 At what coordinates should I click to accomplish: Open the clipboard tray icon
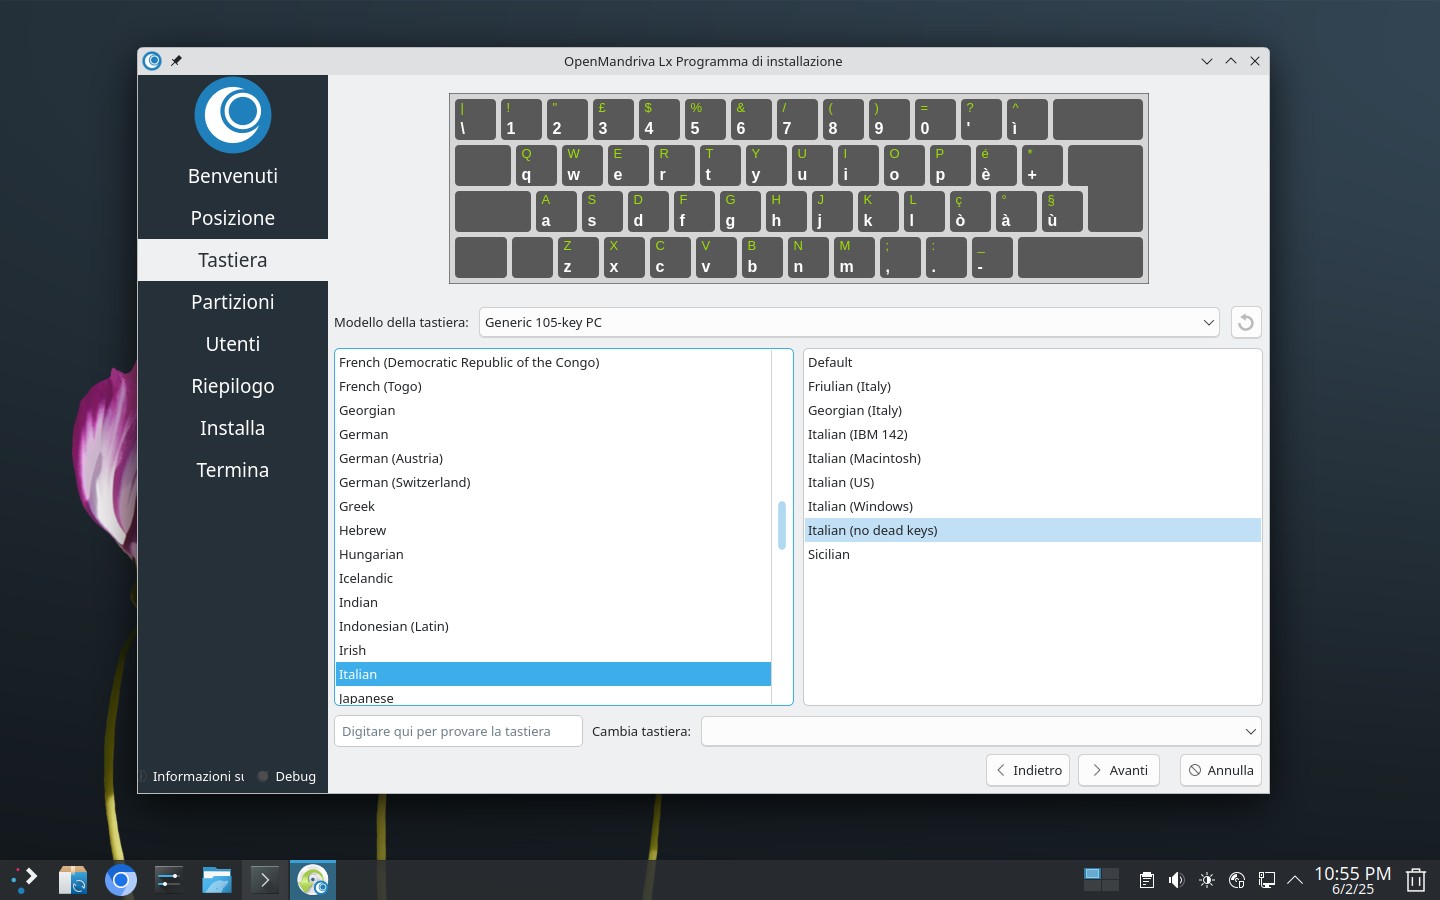[x=1147, y=880]
